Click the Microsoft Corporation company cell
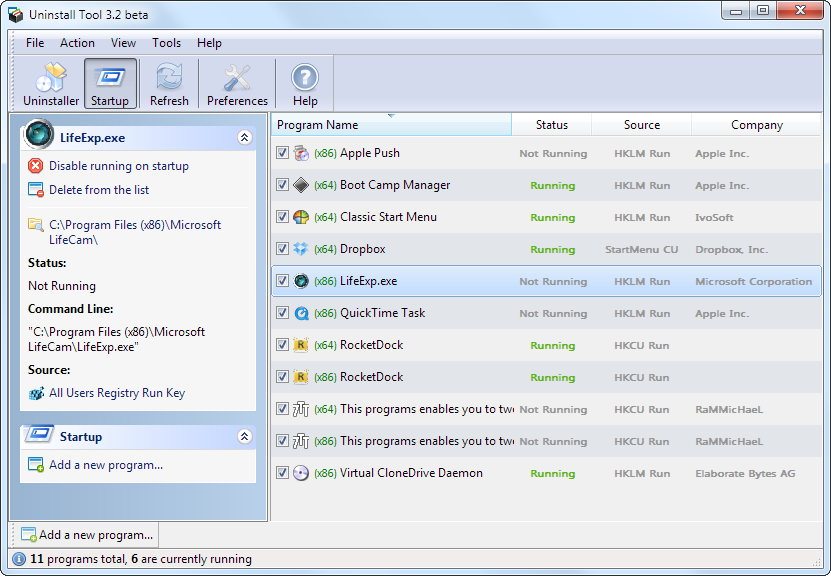The image size is (831, 576). click(x=754, y=281)
